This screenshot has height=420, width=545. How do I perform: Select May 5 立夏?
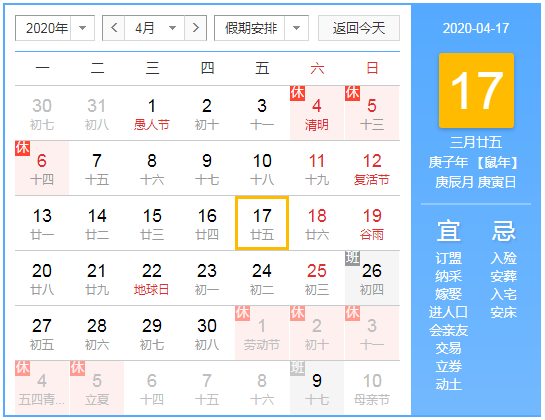point(97,388)
